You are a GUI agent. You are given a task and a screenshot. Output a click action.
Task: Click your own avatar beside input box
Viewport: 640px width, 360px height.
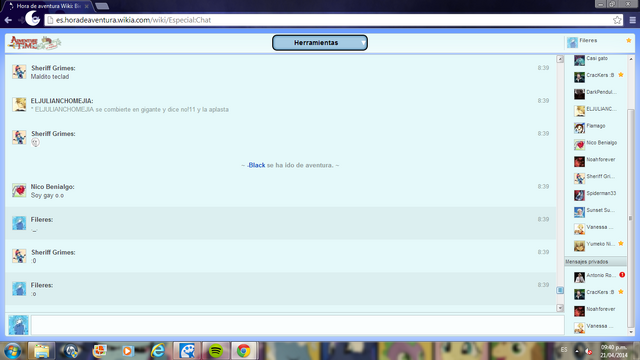click(18, 325)
